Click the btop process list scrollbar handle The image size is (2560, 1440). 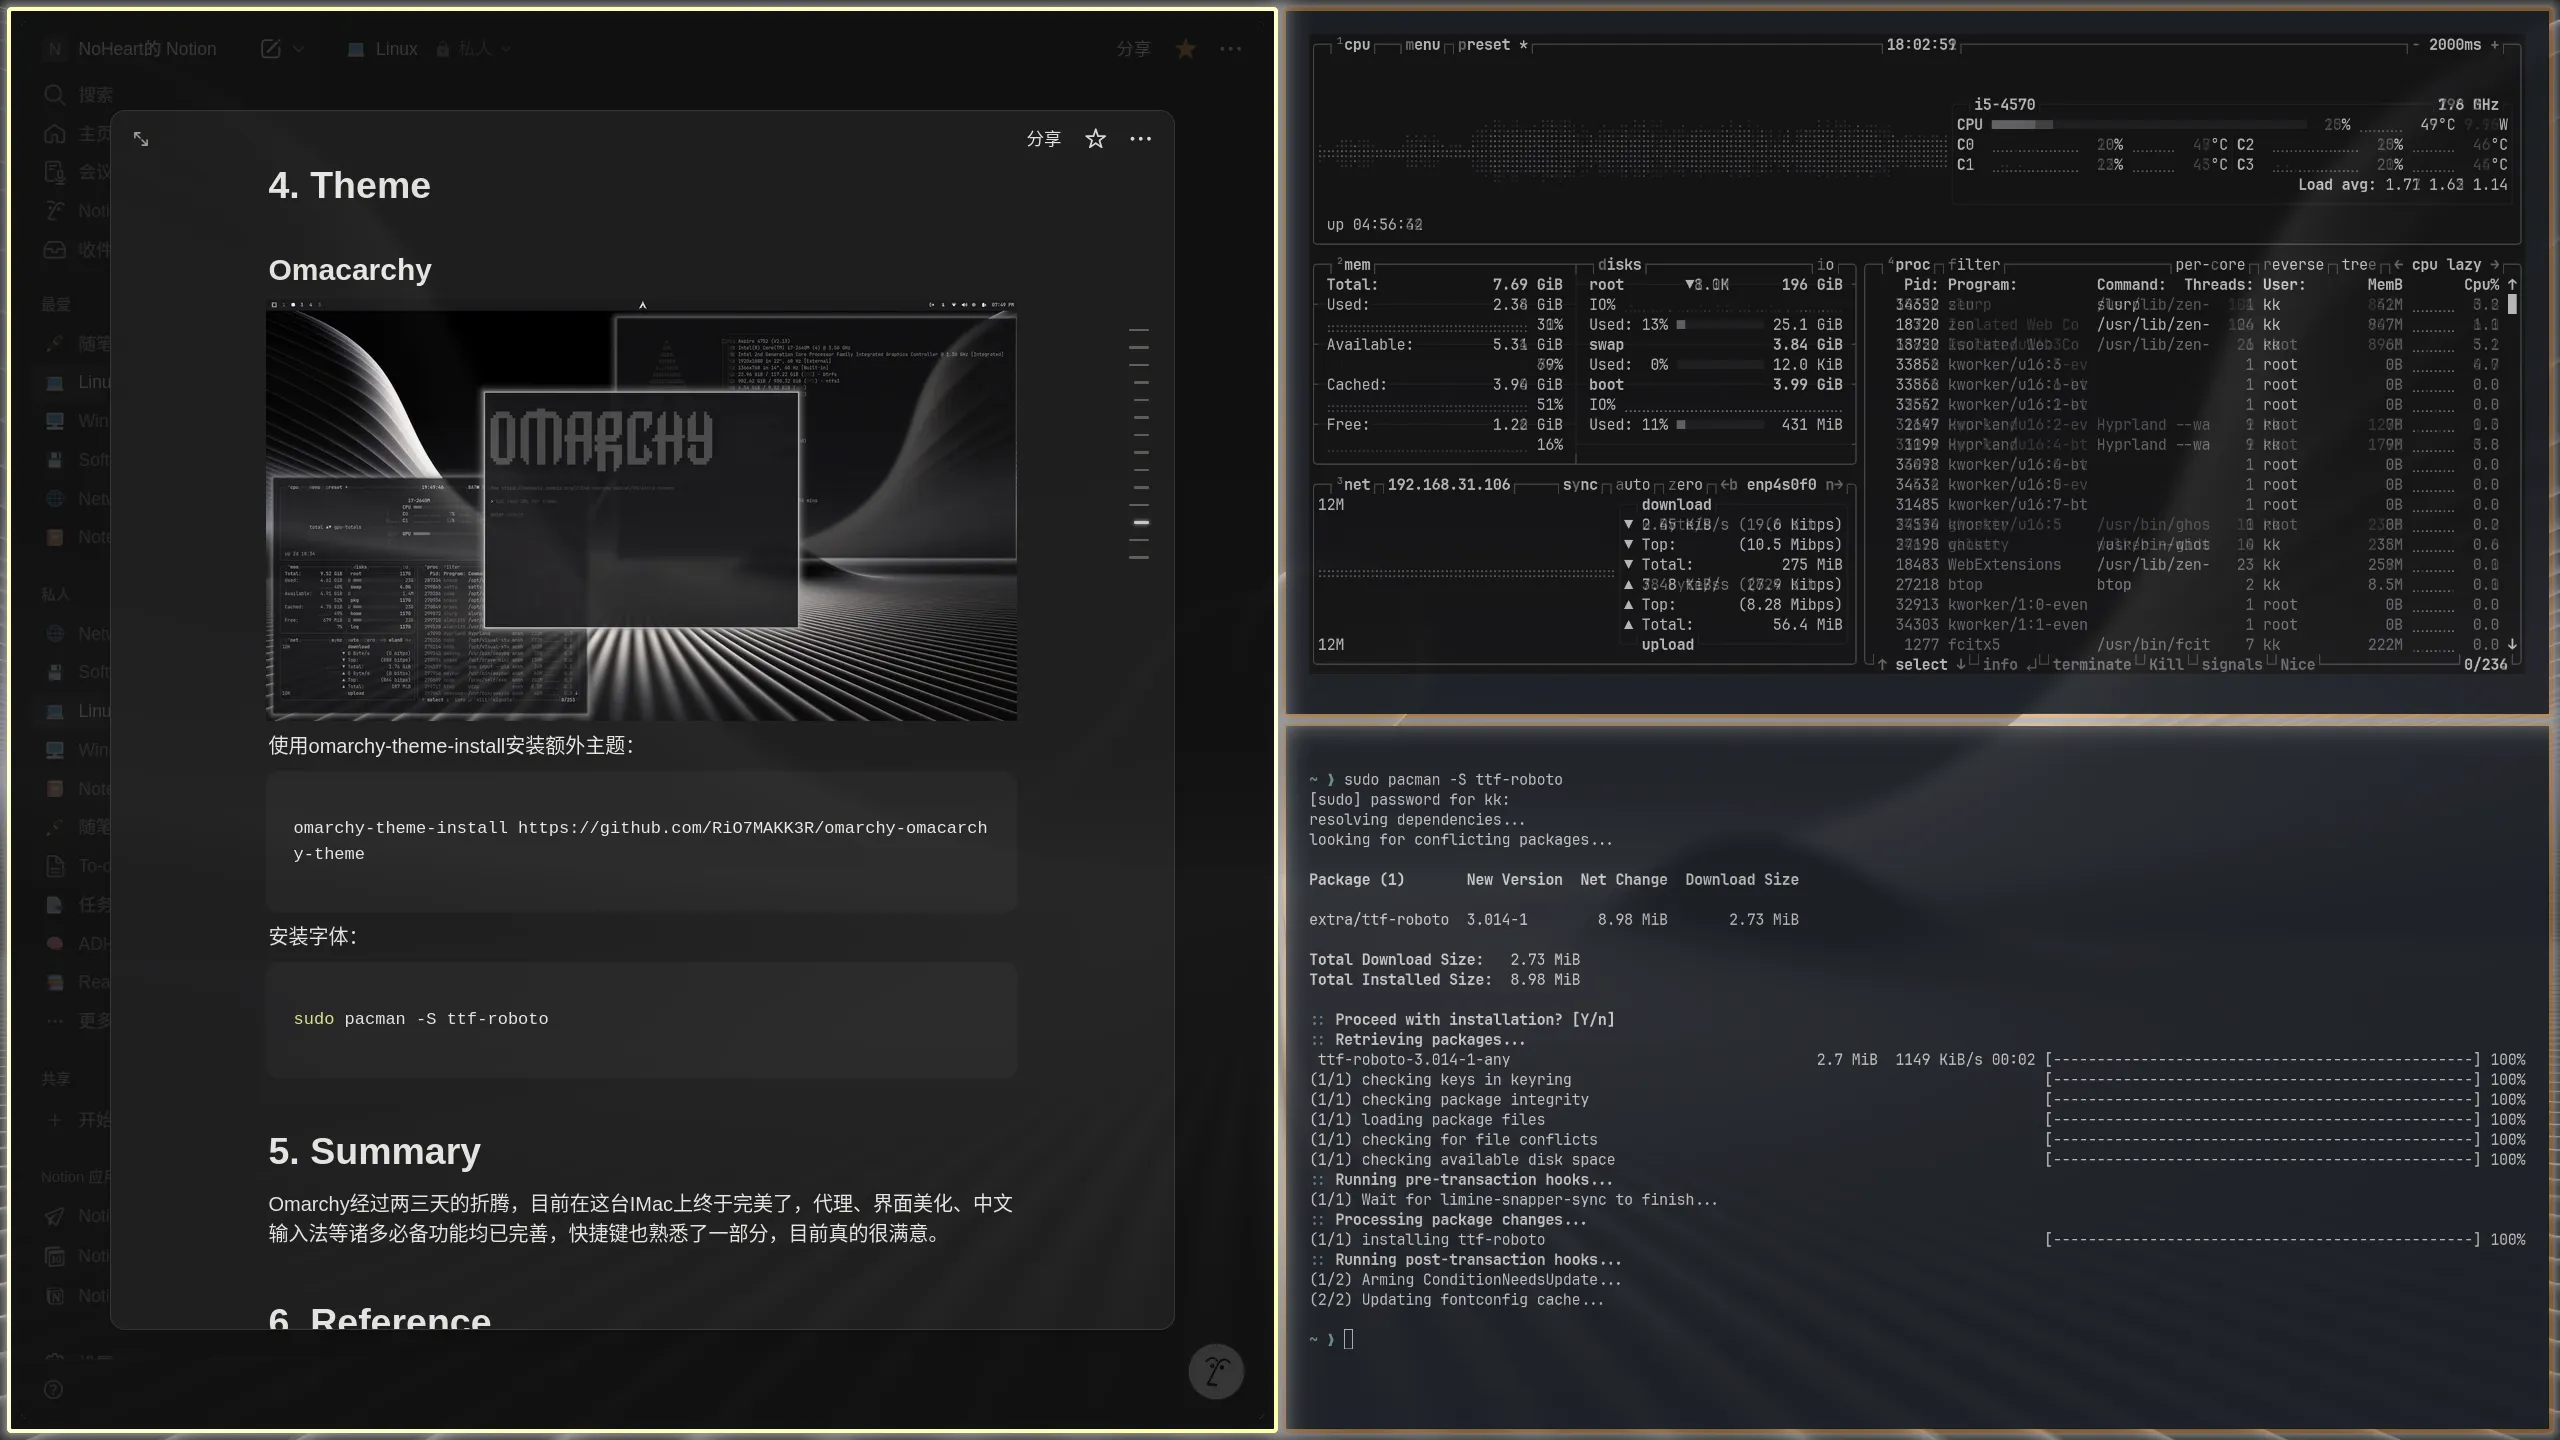[x=2512, y=304]
